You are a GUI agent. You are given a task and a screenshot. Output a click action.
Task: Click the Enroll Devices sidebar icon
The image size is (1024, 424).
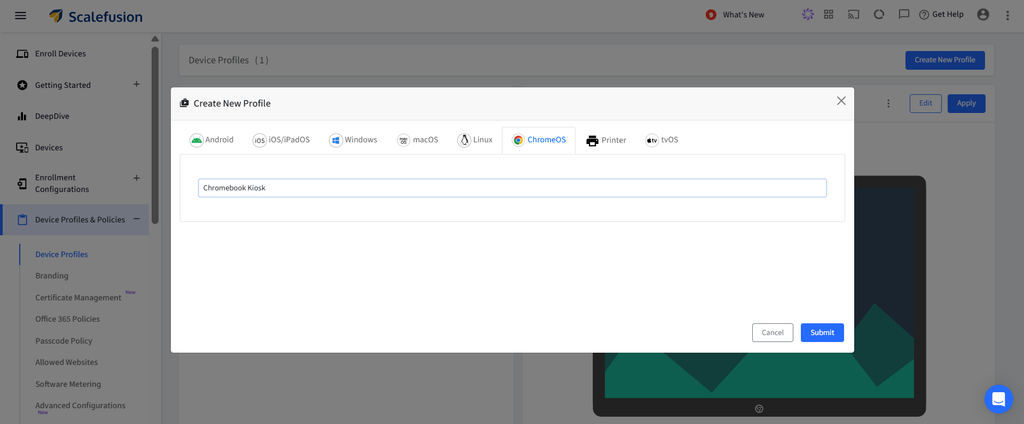(22, 54)
